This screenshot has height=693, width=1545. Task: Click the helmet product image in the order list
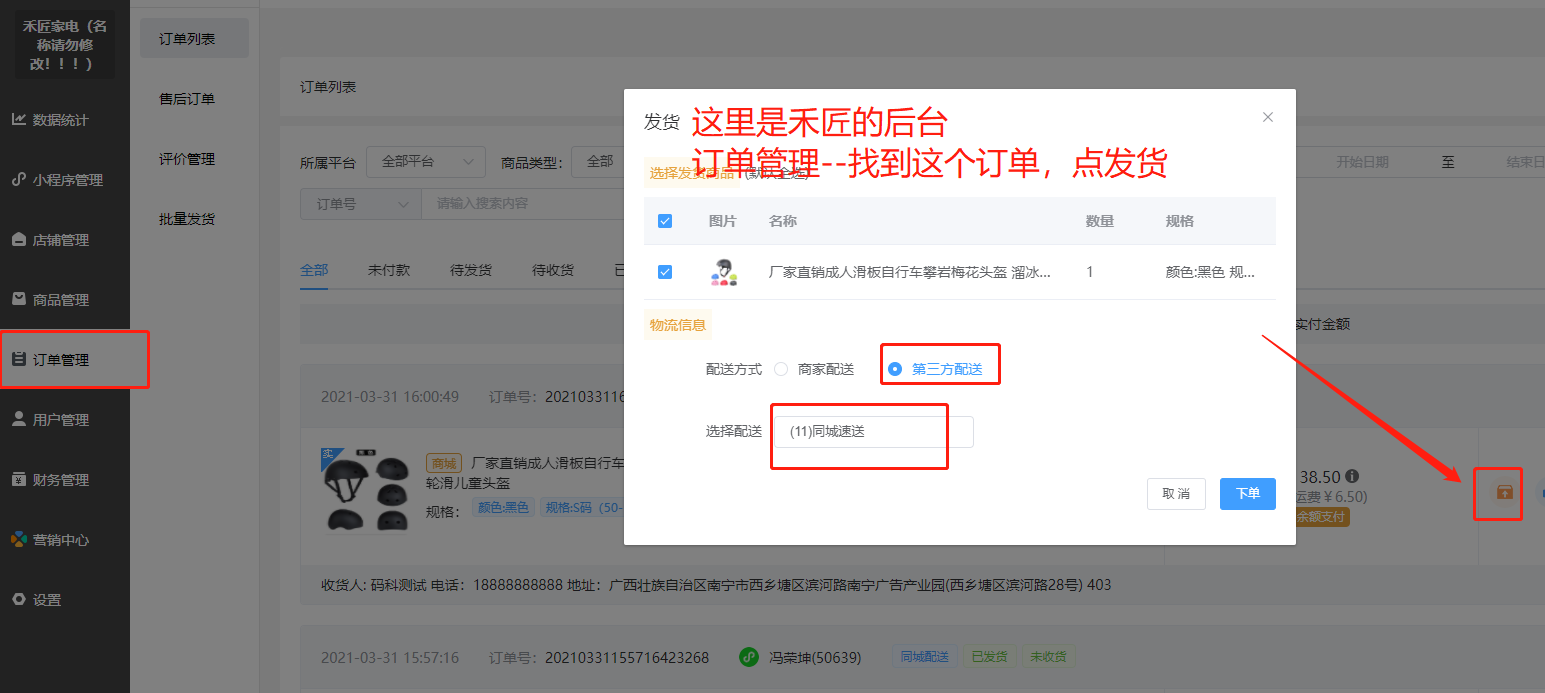tap(365, 490)
